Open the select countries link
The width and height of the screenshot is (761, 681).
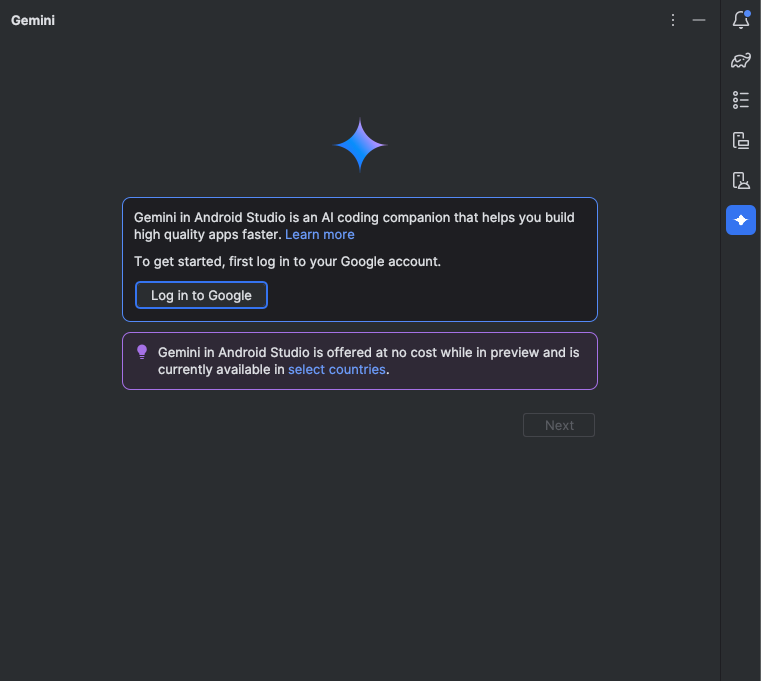pyautogui.click(x=337, y=369)
